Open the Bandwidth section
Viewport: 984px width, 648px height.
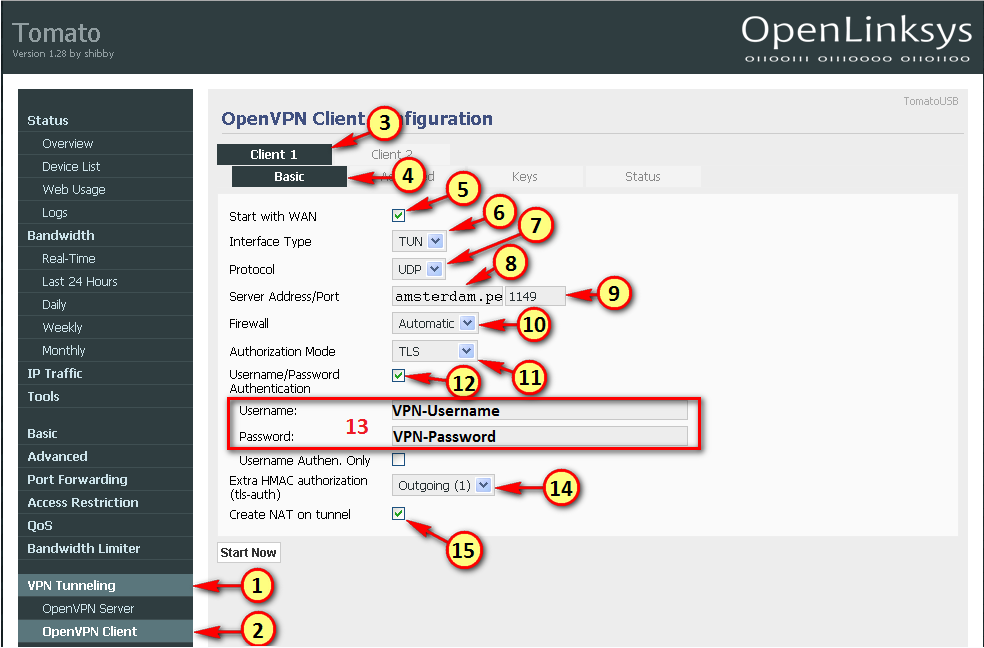[x=105, y=236]
